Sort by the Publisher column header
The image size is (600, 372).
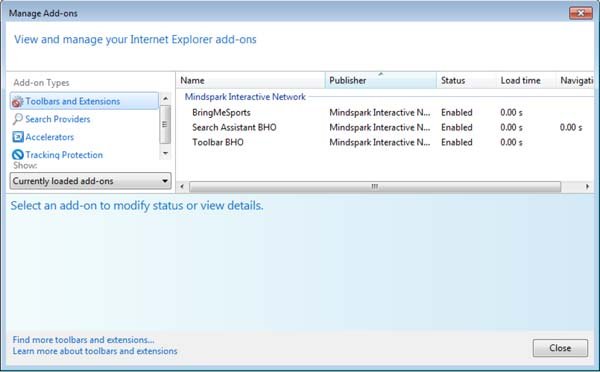(x=380, y=80)
